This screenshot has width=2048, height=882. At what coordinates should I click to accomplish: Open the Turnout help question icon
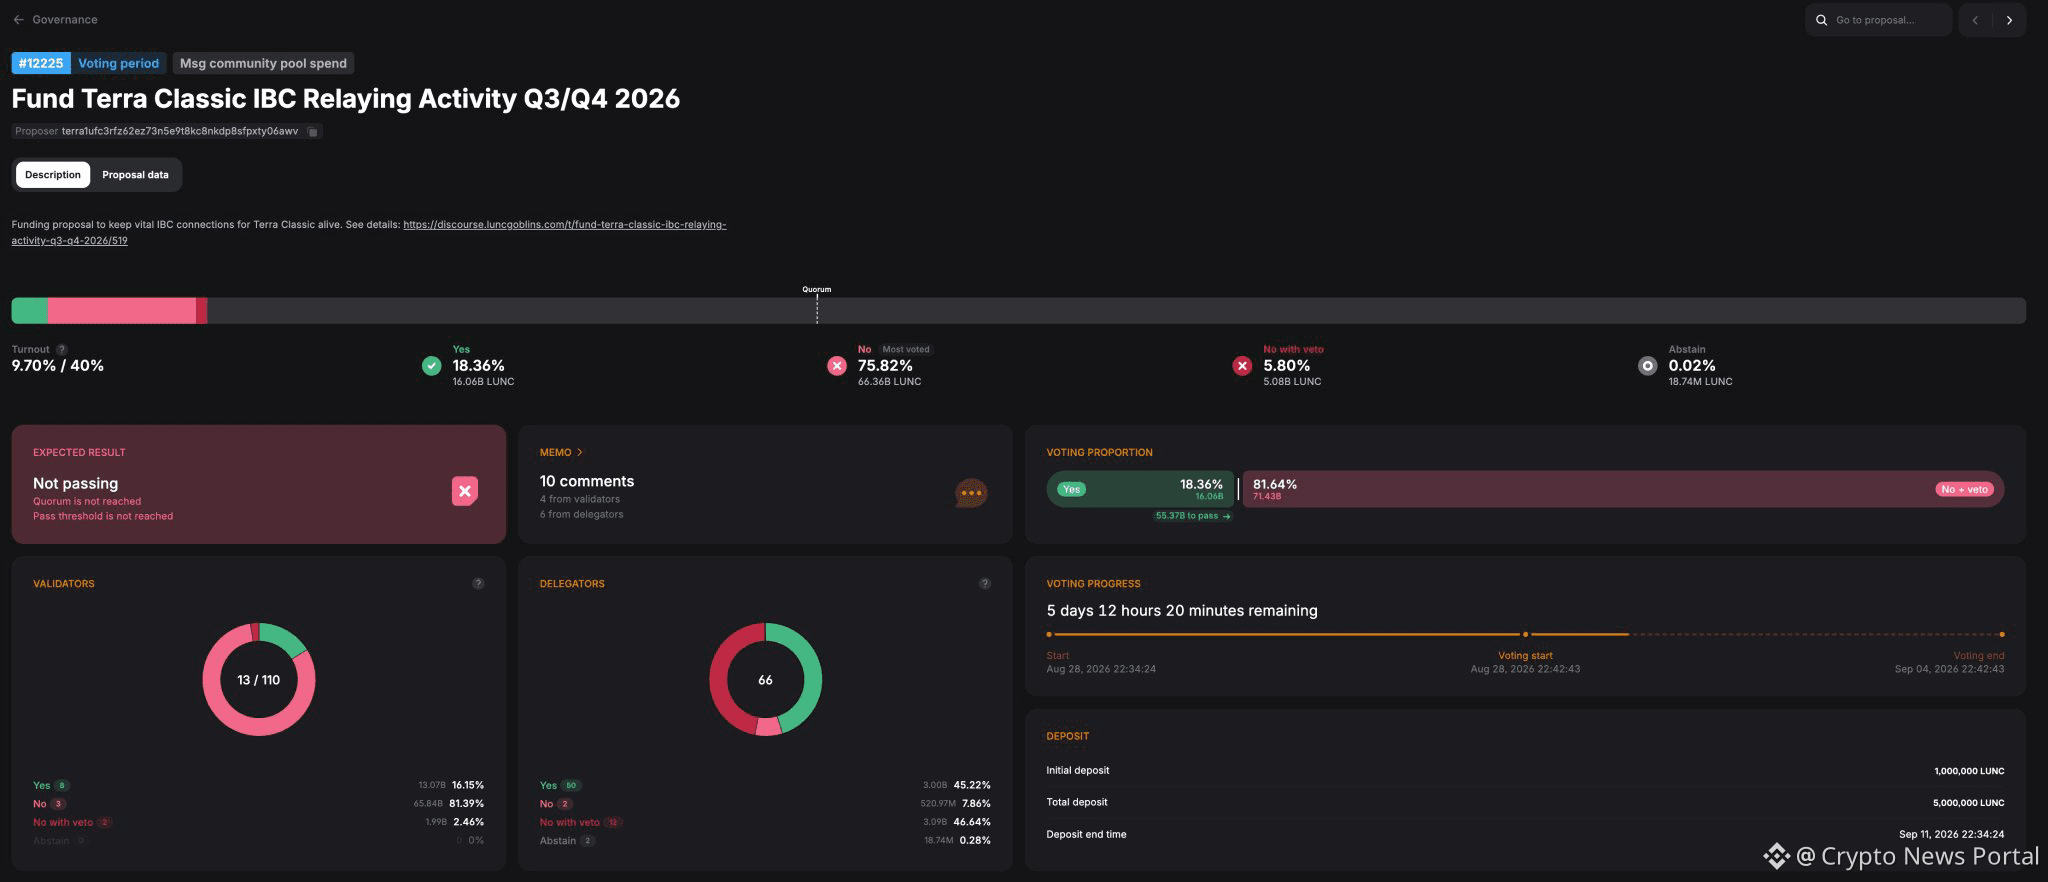click(x=62, y=349)
